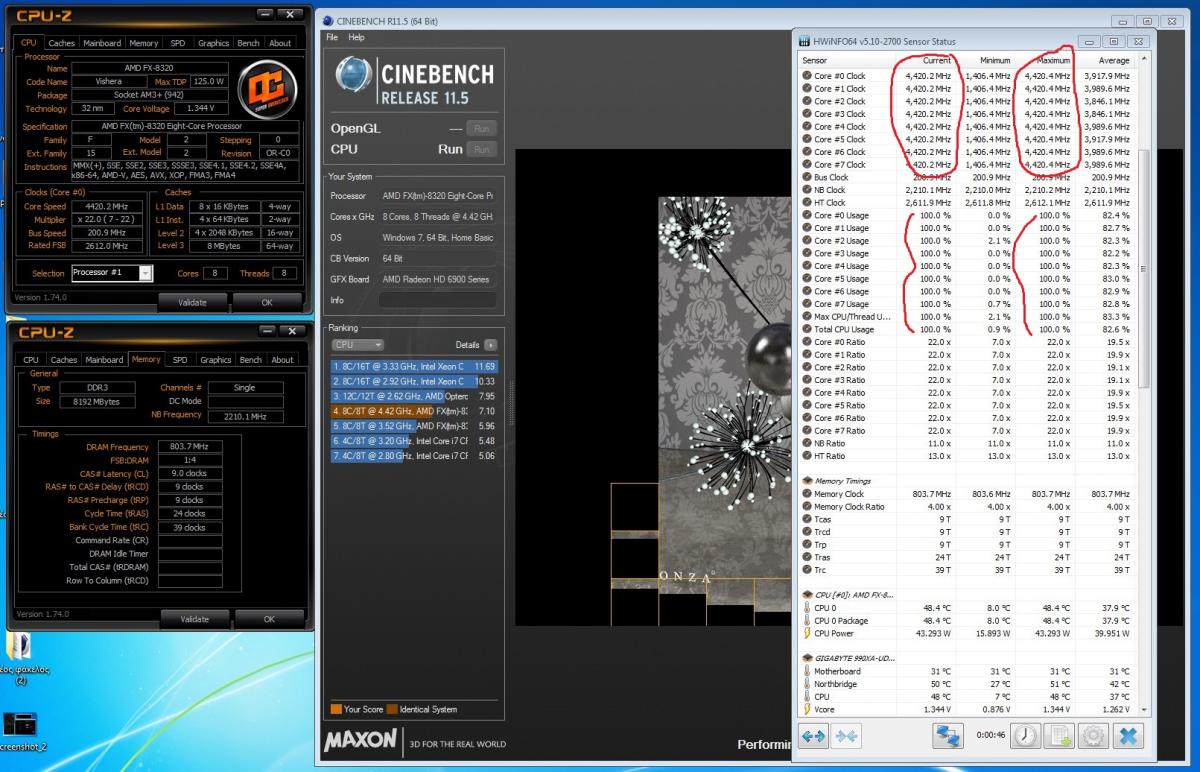Click Memory Timings group icon in HWiNFO

pos(807,481)
